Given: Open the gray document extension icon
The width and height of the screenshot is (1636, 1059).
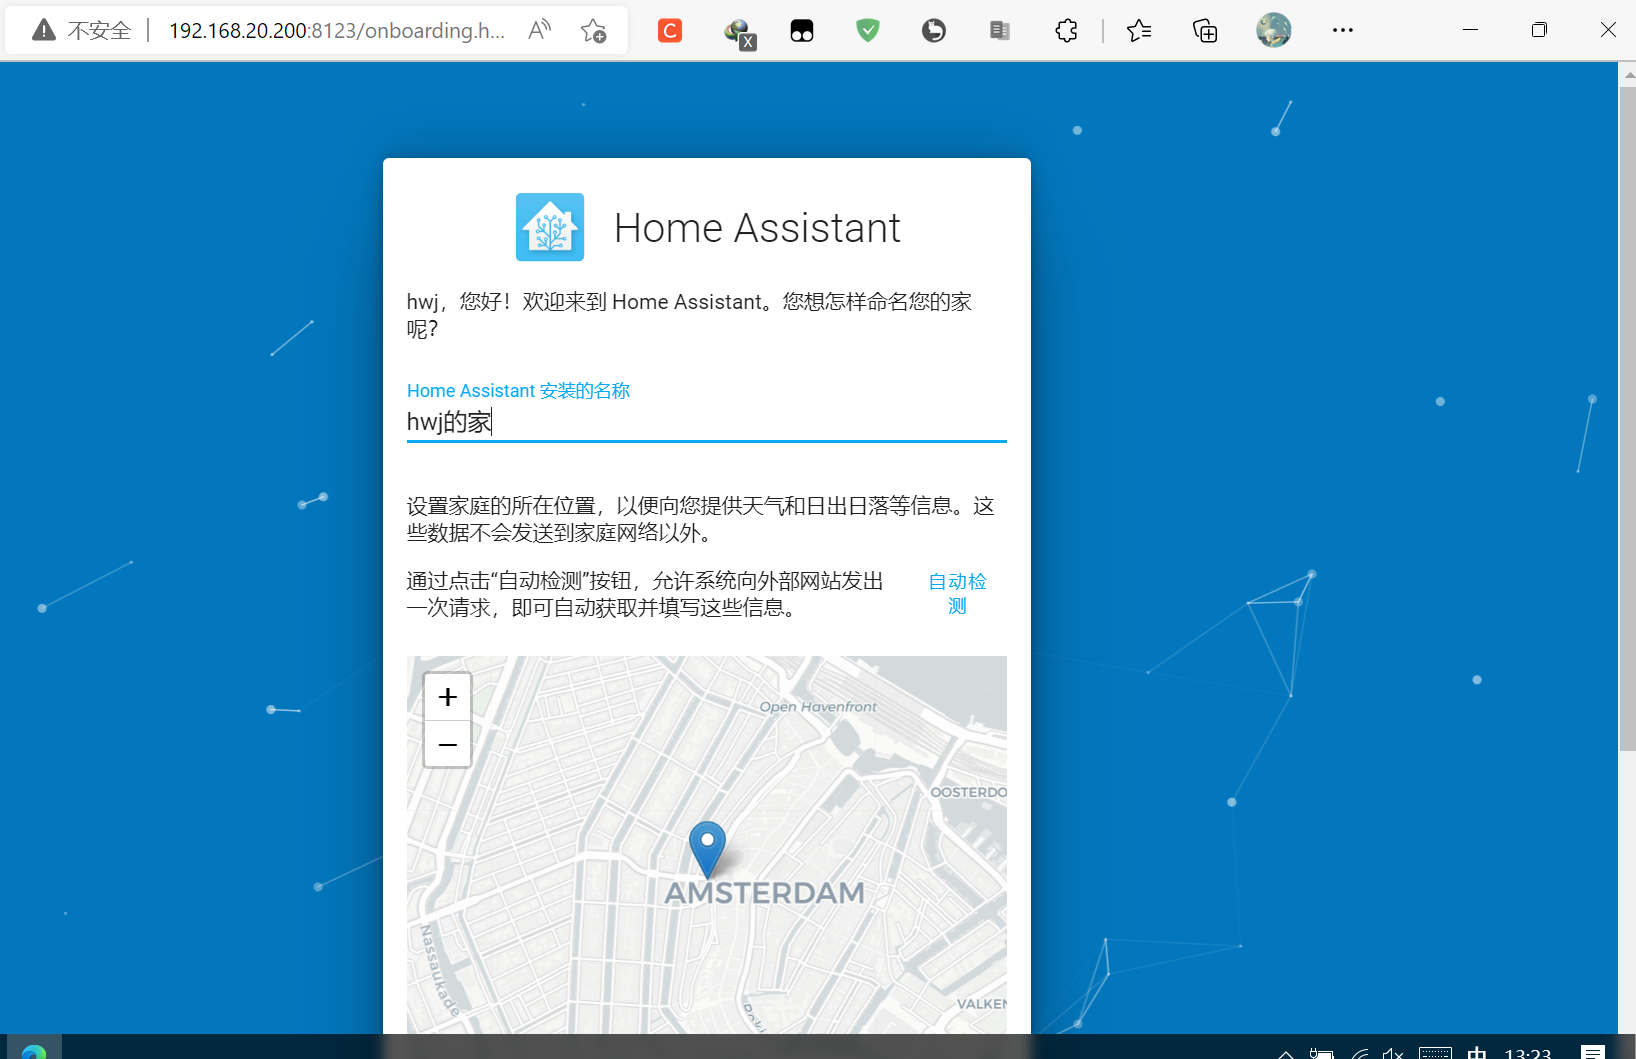Looking at the screenshot, I should click(x=1000, y=31).
